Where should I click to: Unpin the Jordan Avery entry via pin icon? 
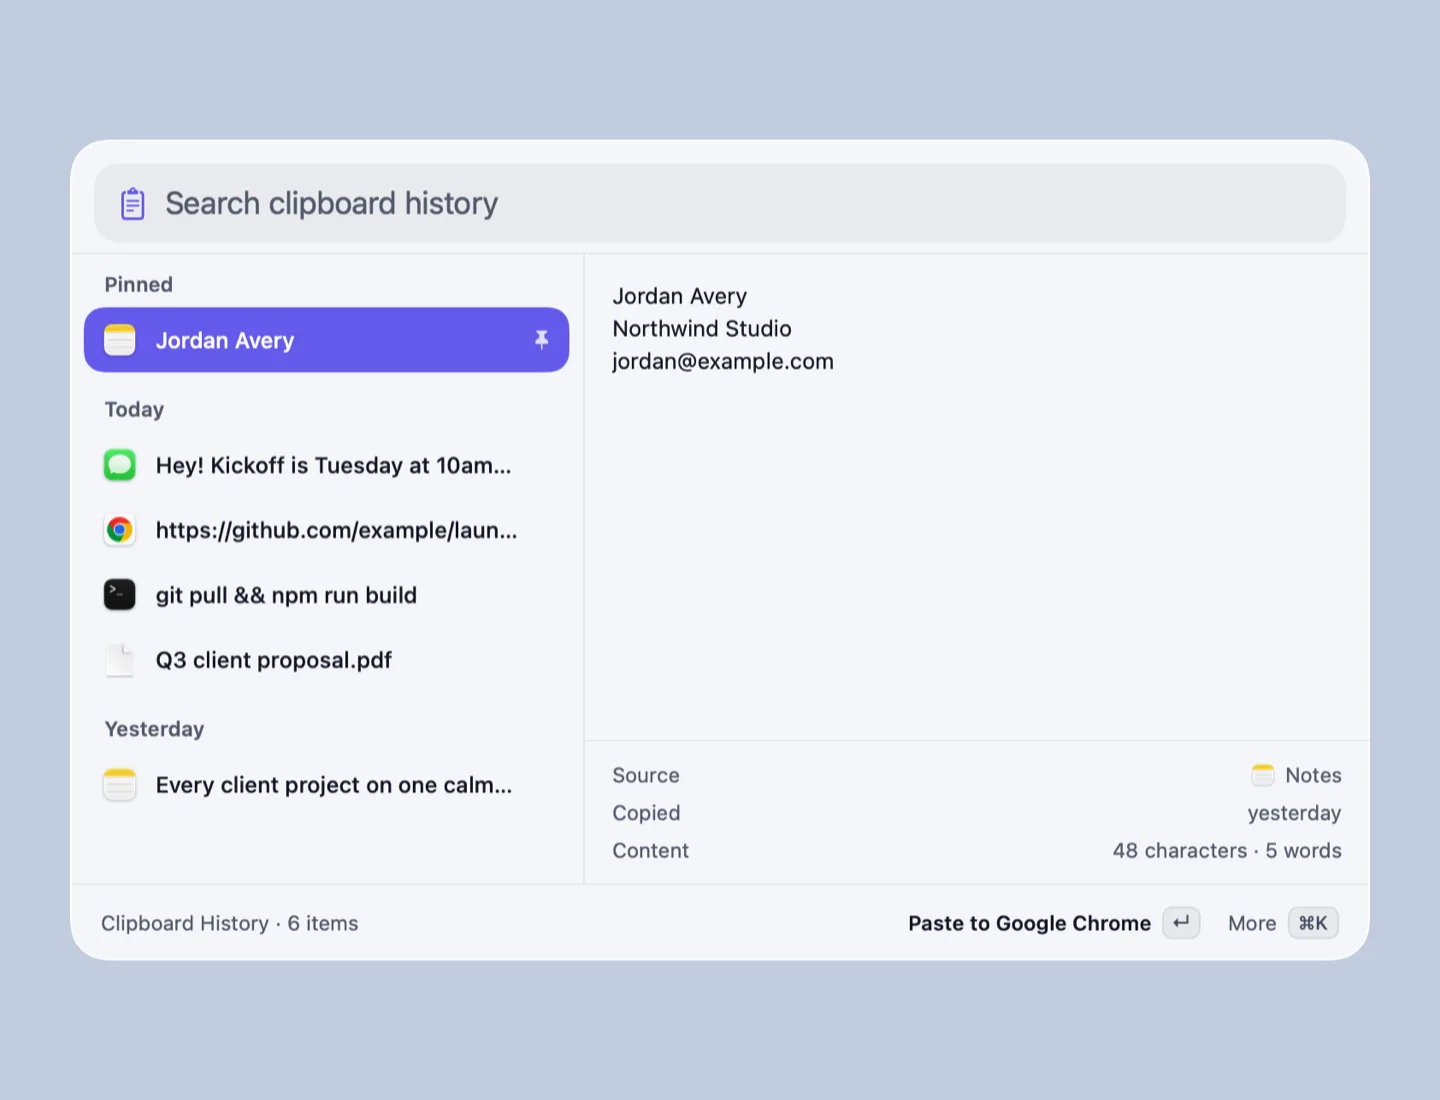click(x=541, y=340)
